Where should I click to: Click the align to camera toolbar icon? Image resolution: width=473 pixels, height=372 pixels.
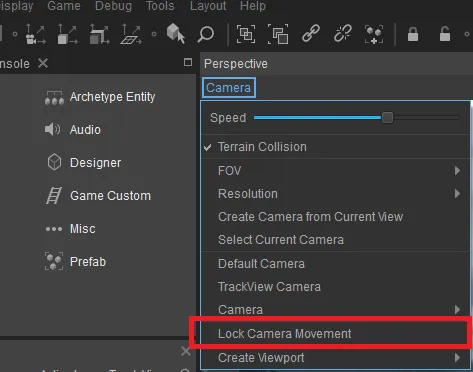click(x=35, y=34)
